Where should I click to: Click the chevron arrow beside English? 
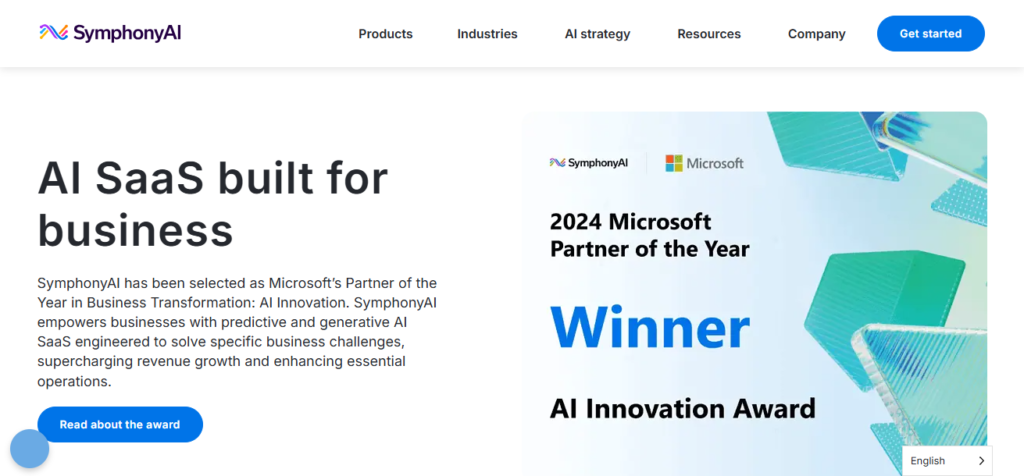(981, 461)
